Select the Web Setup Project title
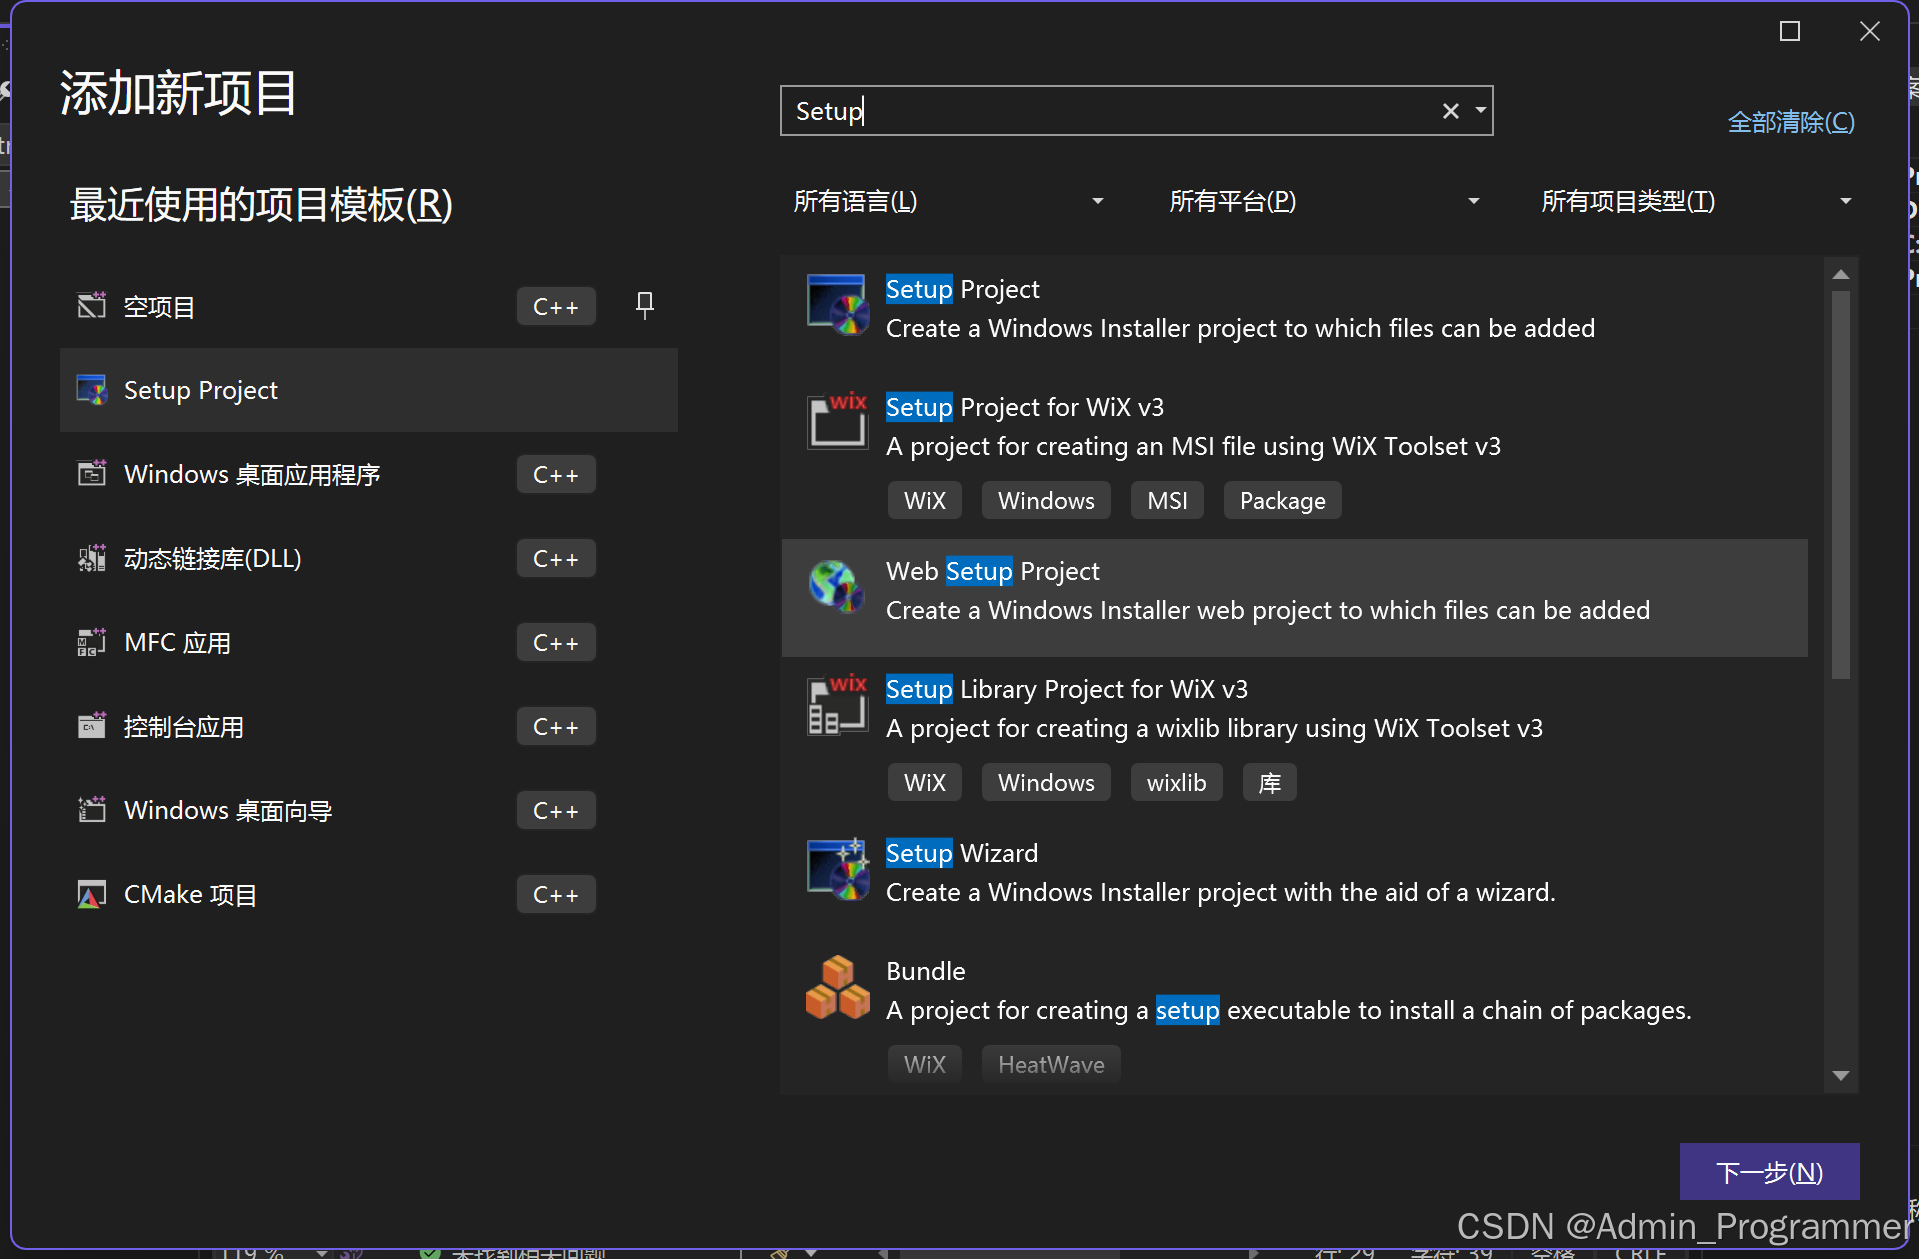 (992, 571)
